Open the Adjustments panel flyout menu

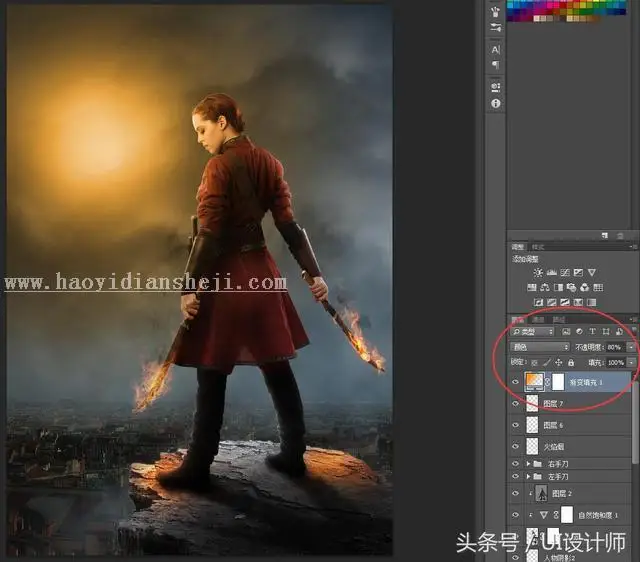tap(633, 247)
